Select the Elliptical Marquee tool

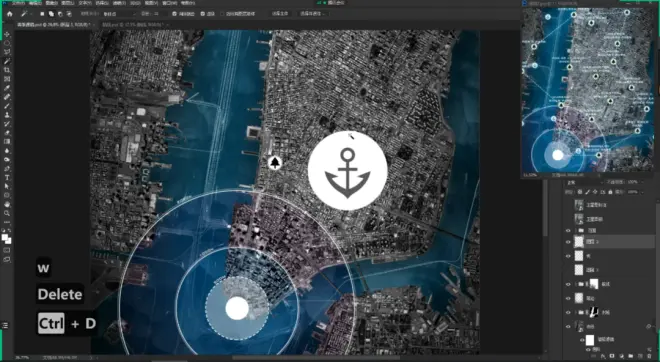(x=7, y=43)
